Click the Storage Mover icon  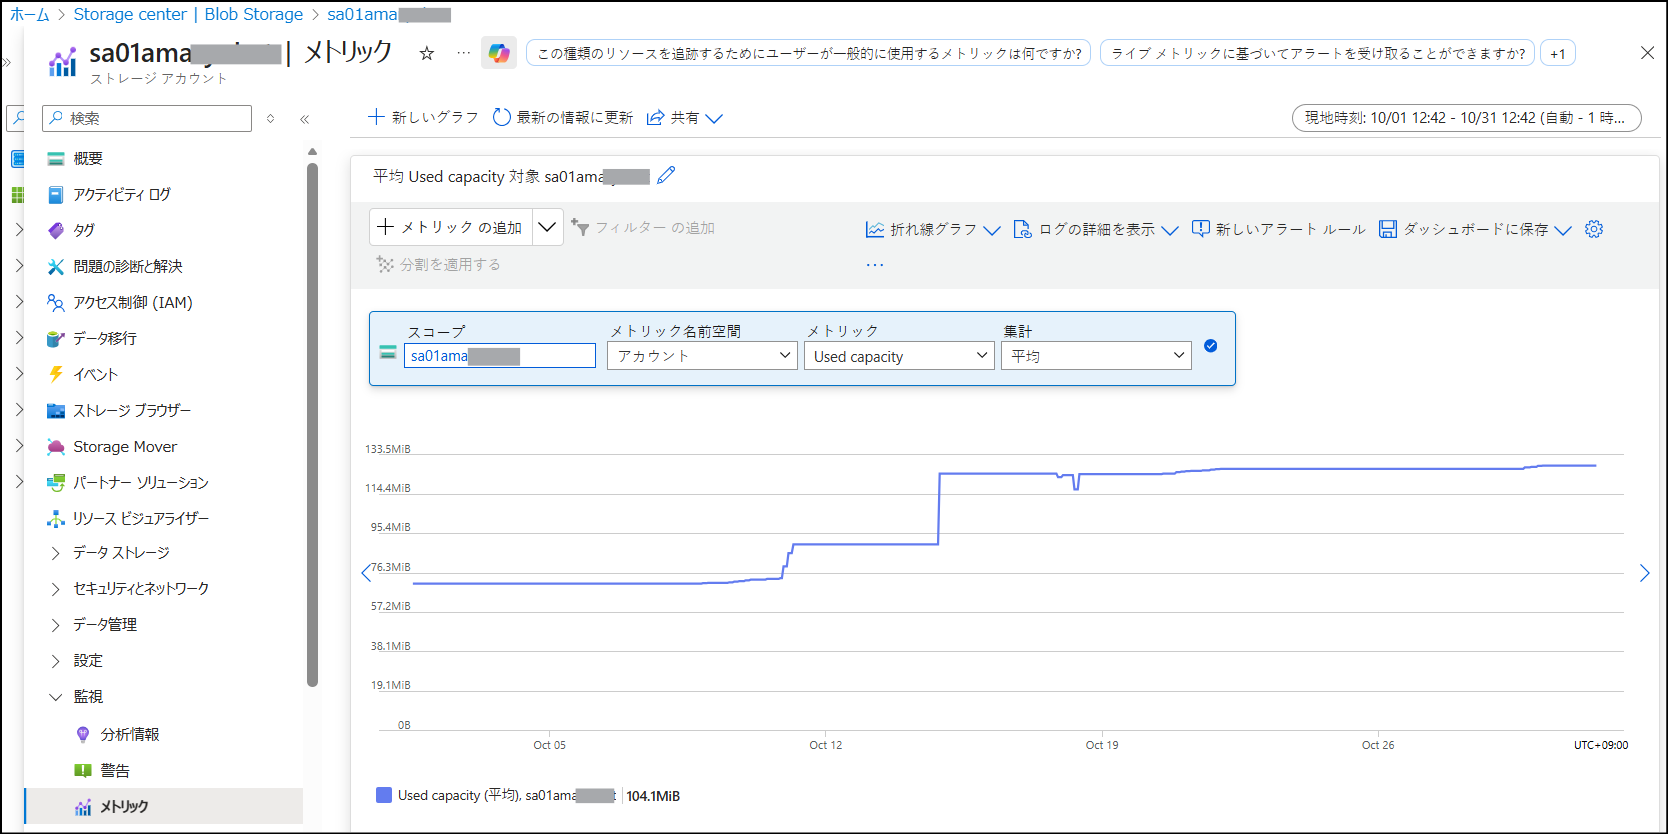56,447
